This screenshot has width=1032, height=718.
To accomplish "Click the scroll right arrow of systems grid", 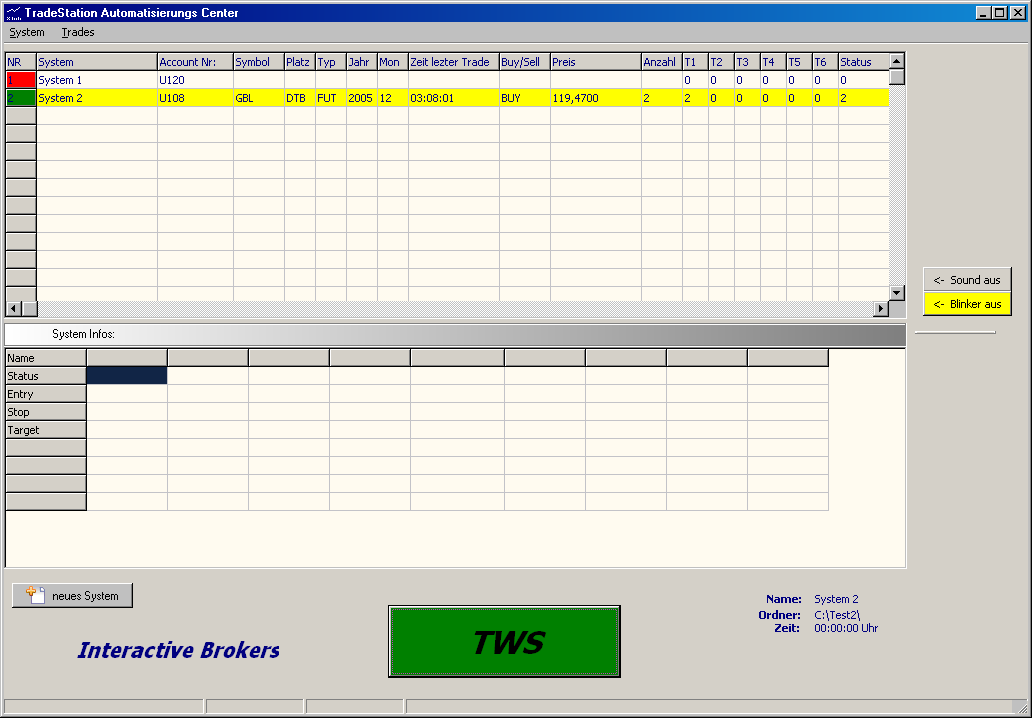I will (x=881, y=308).
